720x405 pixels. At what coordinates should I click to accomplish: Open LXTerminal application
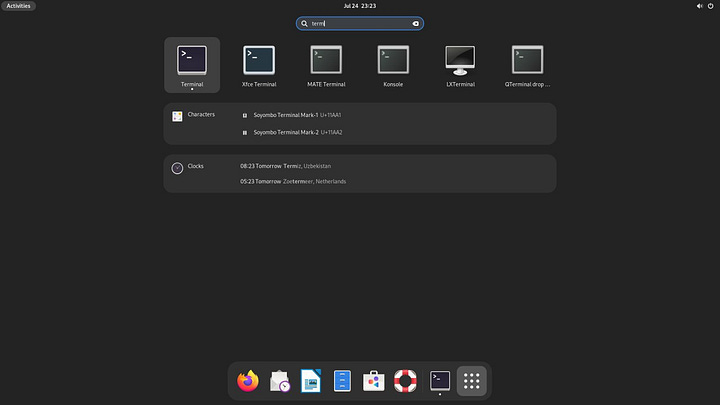tap(460, 65)
